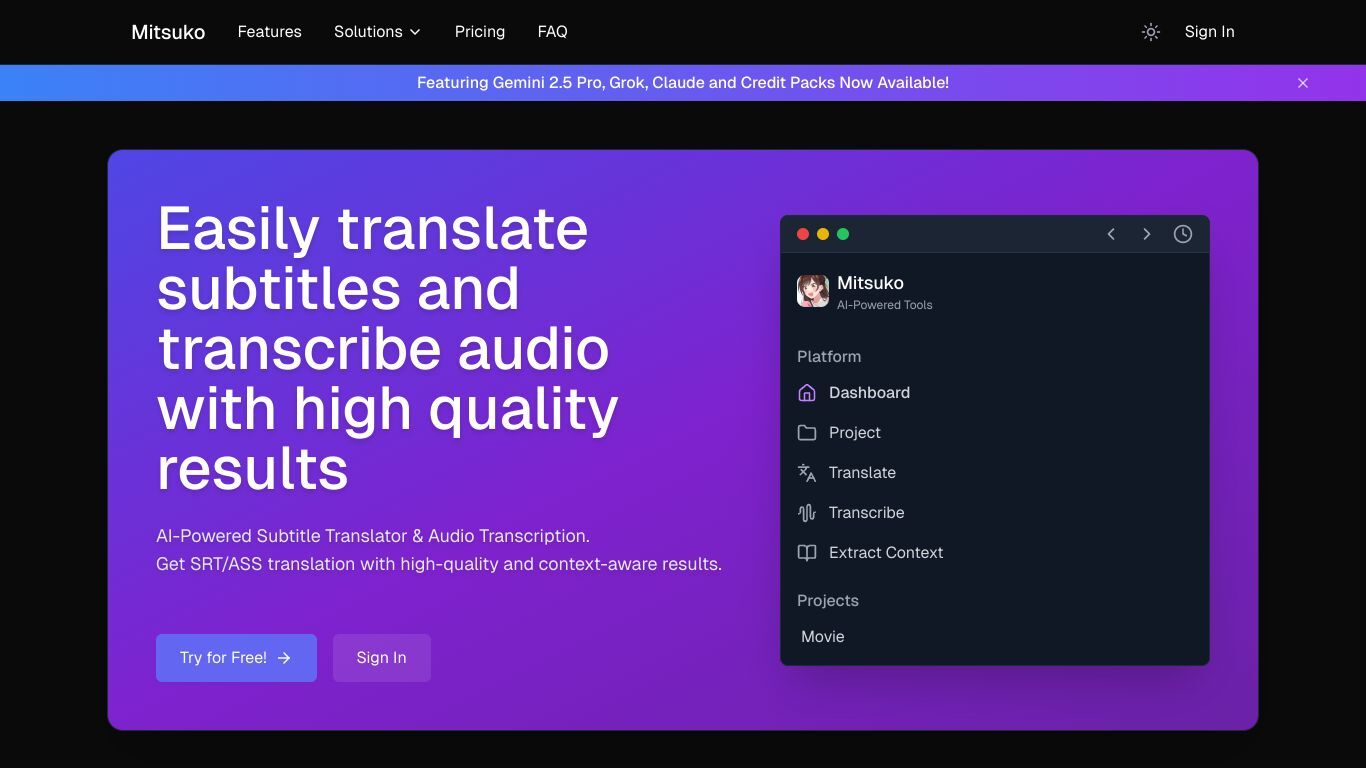Click the Translate label in sidebar
Image resolution: width=1366 pixels, height=768 pixels.
(x=862, y=473)
